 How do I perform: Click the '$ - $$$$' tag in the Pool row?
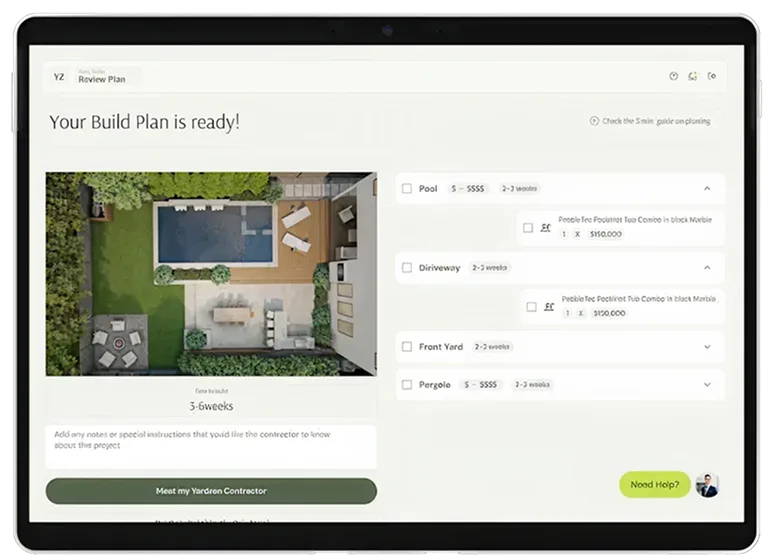tap(468, 189)
